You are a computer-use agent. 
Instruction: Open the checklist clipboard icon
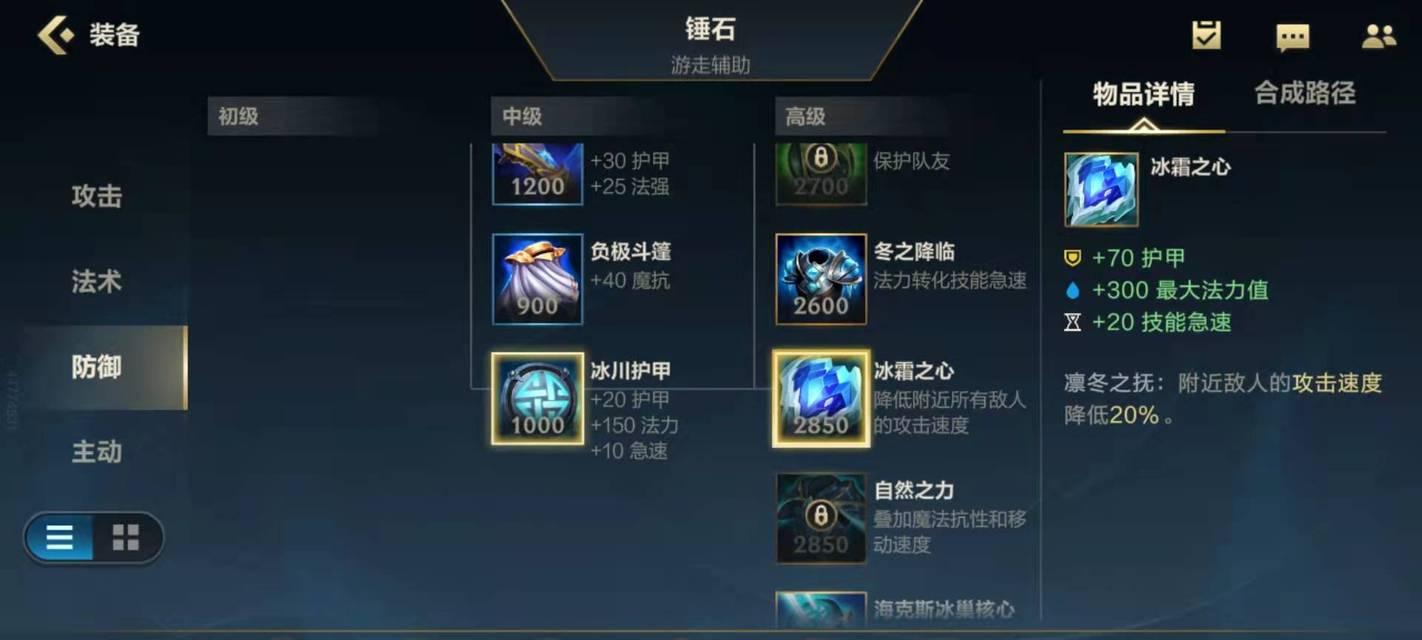[x=1207, y=36]
